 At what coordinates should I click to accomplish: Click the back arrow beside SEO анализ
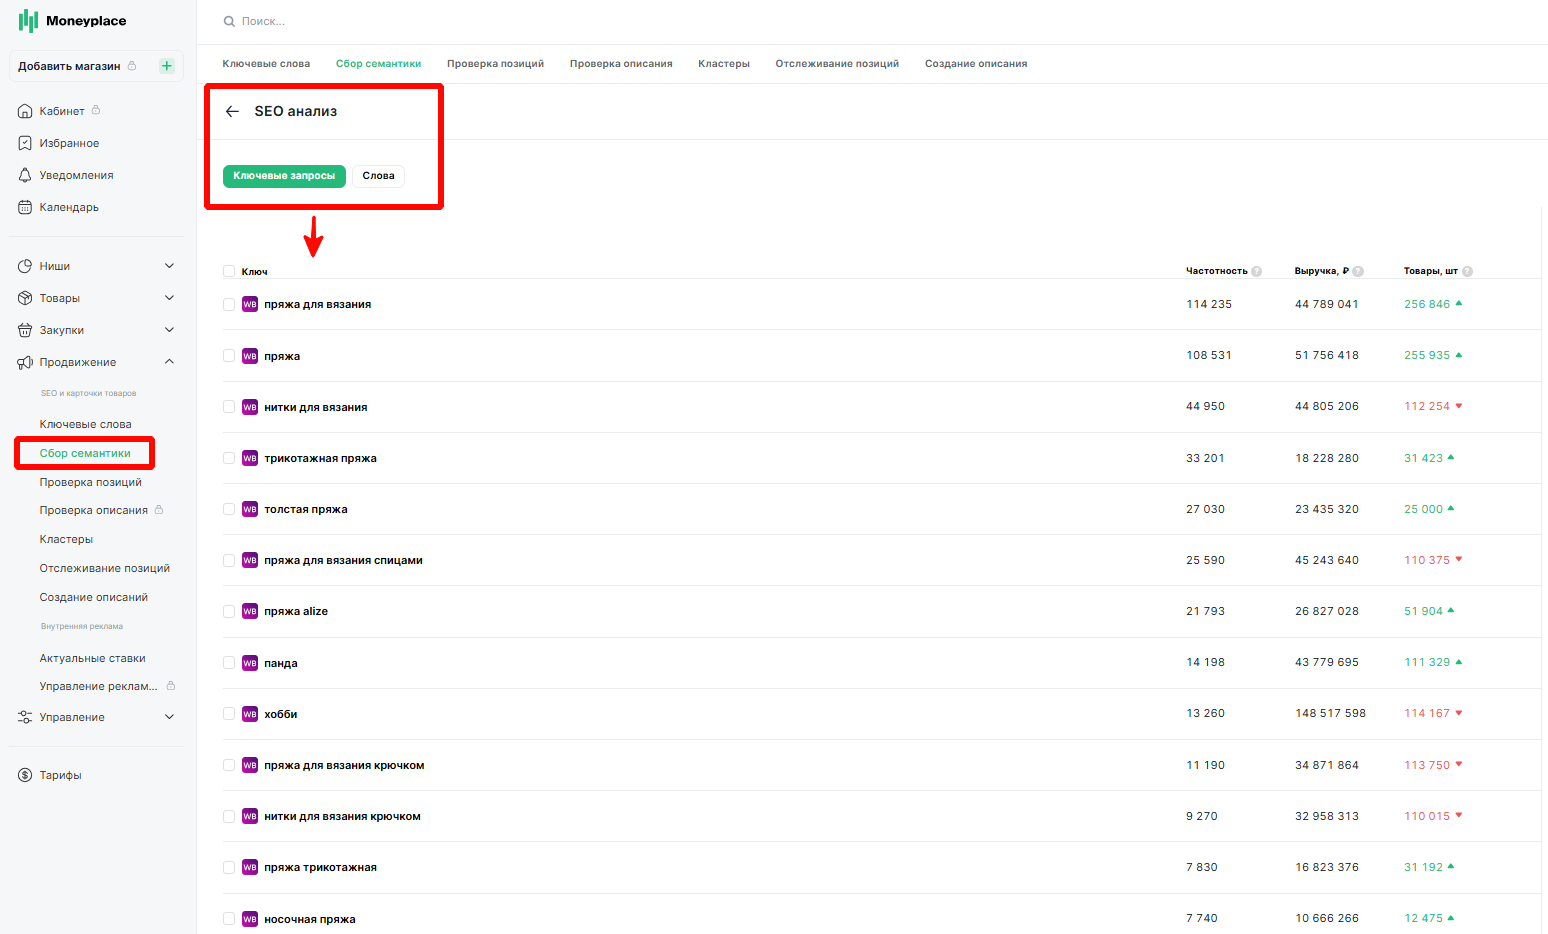232,111
